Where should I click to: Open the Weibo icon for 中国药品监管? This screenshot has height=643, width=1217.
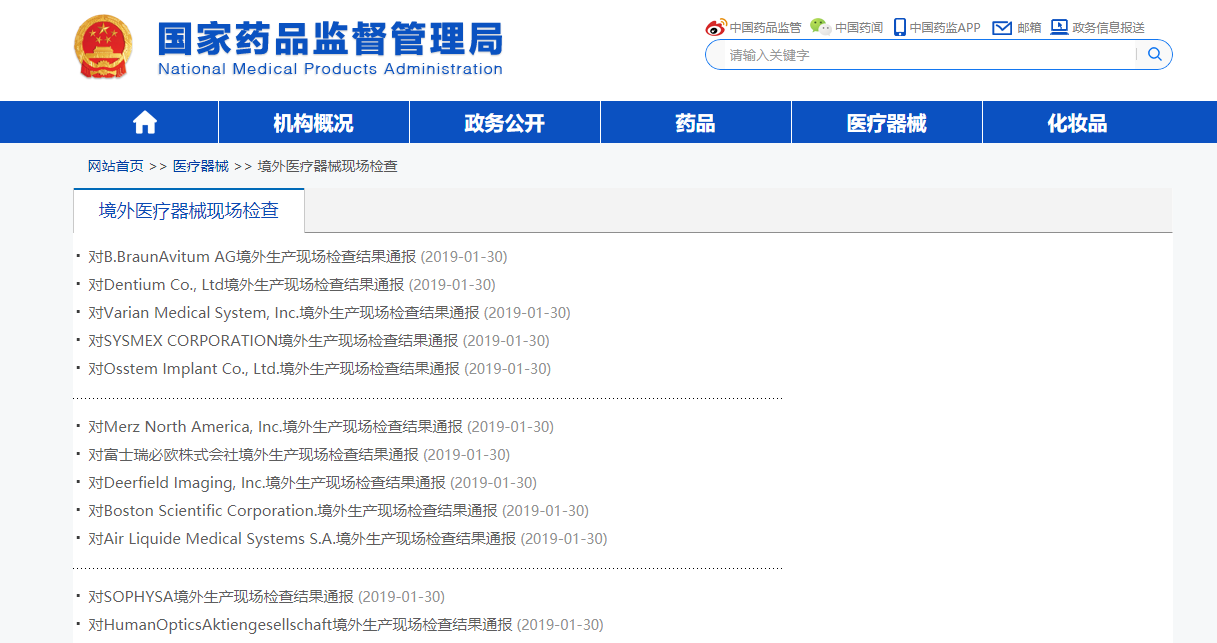point(715,28)
